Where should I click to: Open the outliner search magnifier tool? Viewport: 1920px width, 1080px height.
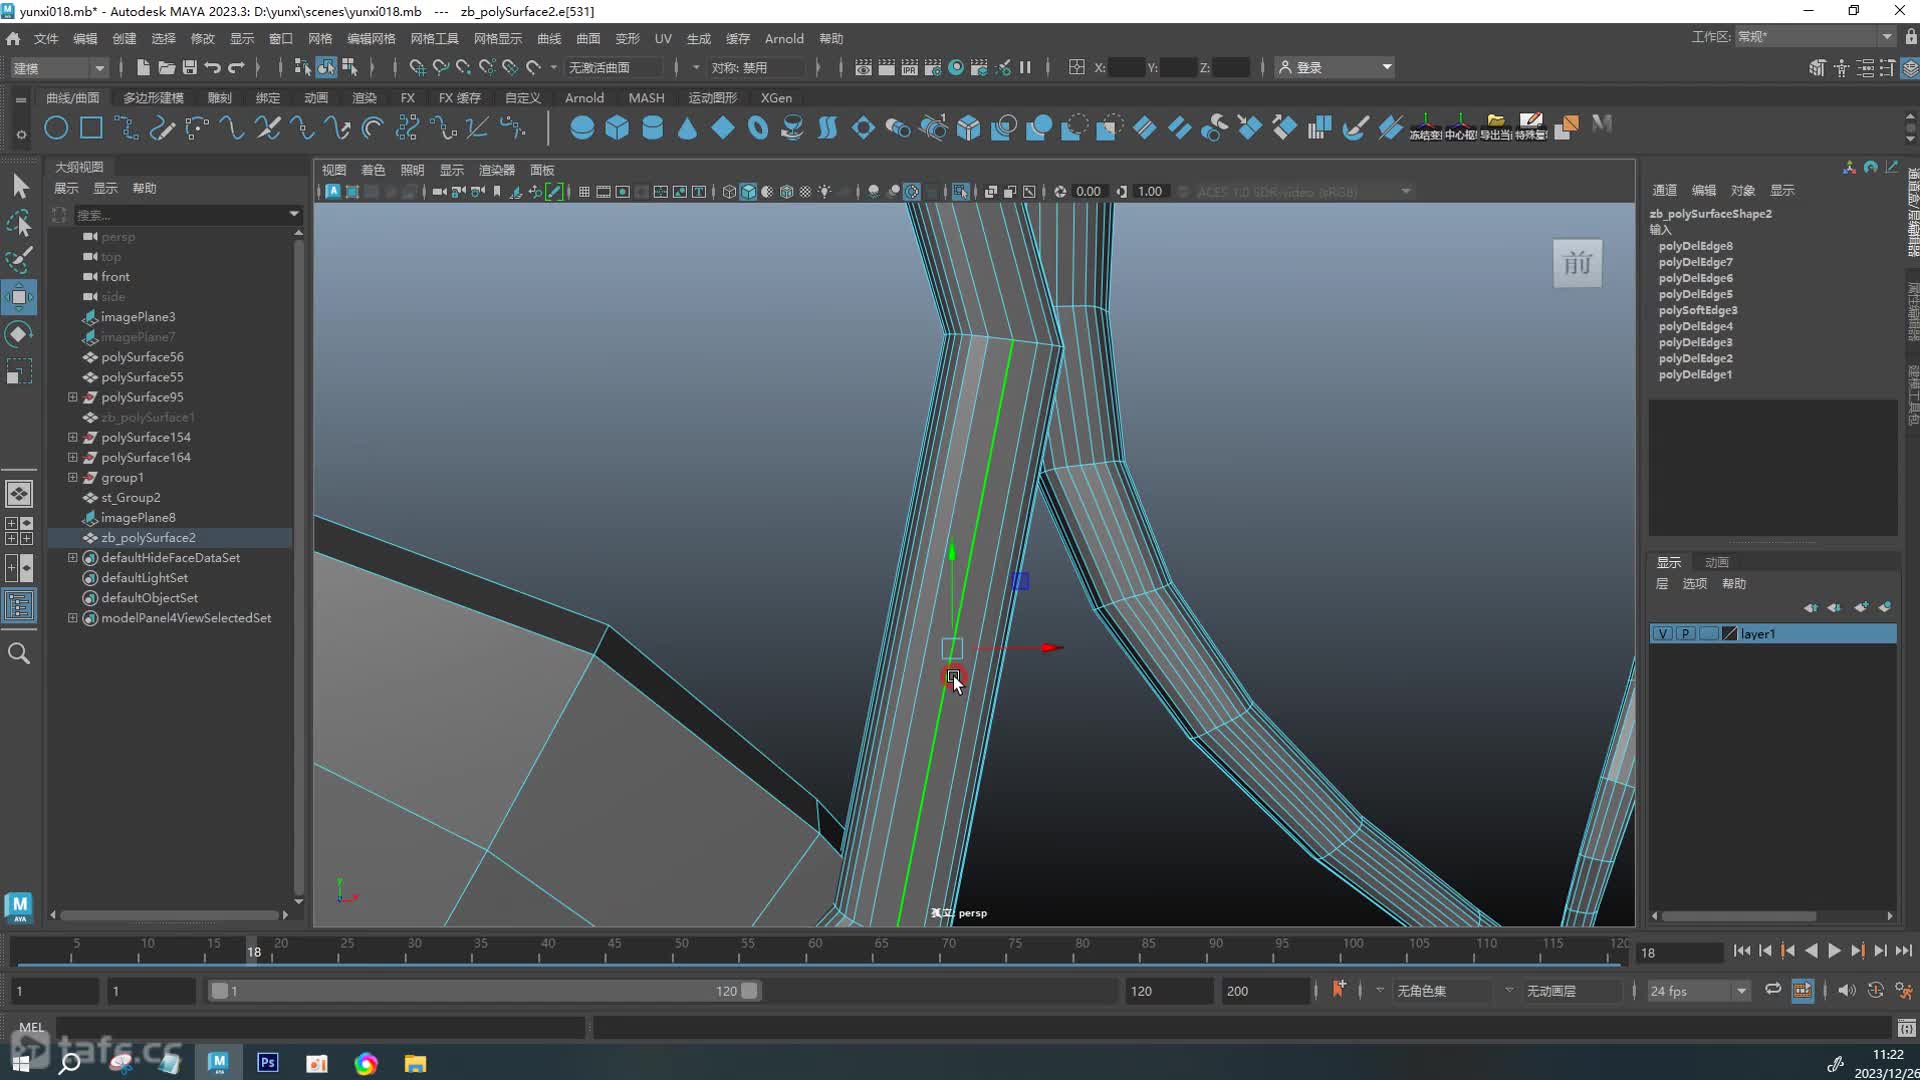tap(19, 653)
